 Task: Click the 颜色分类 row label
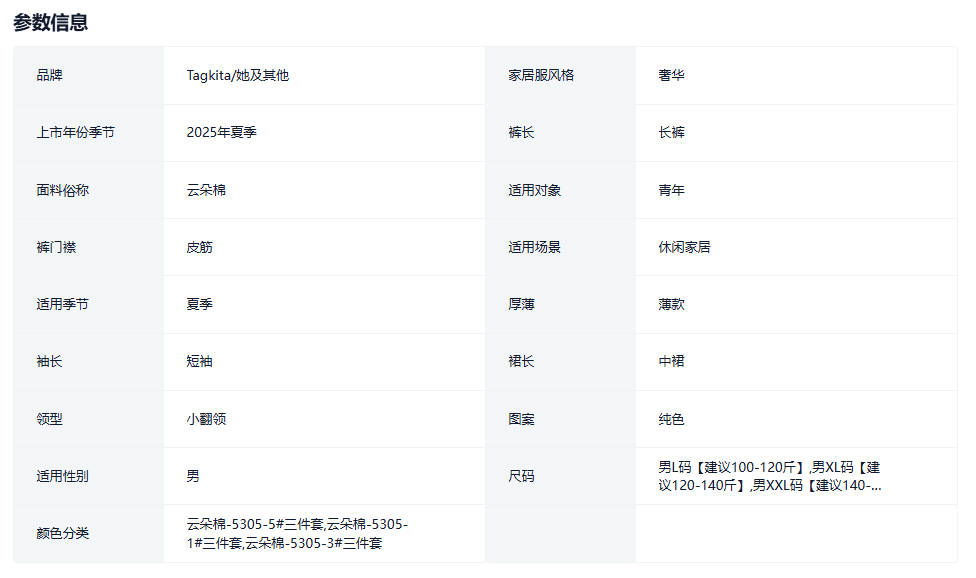(x=62, y=533)
